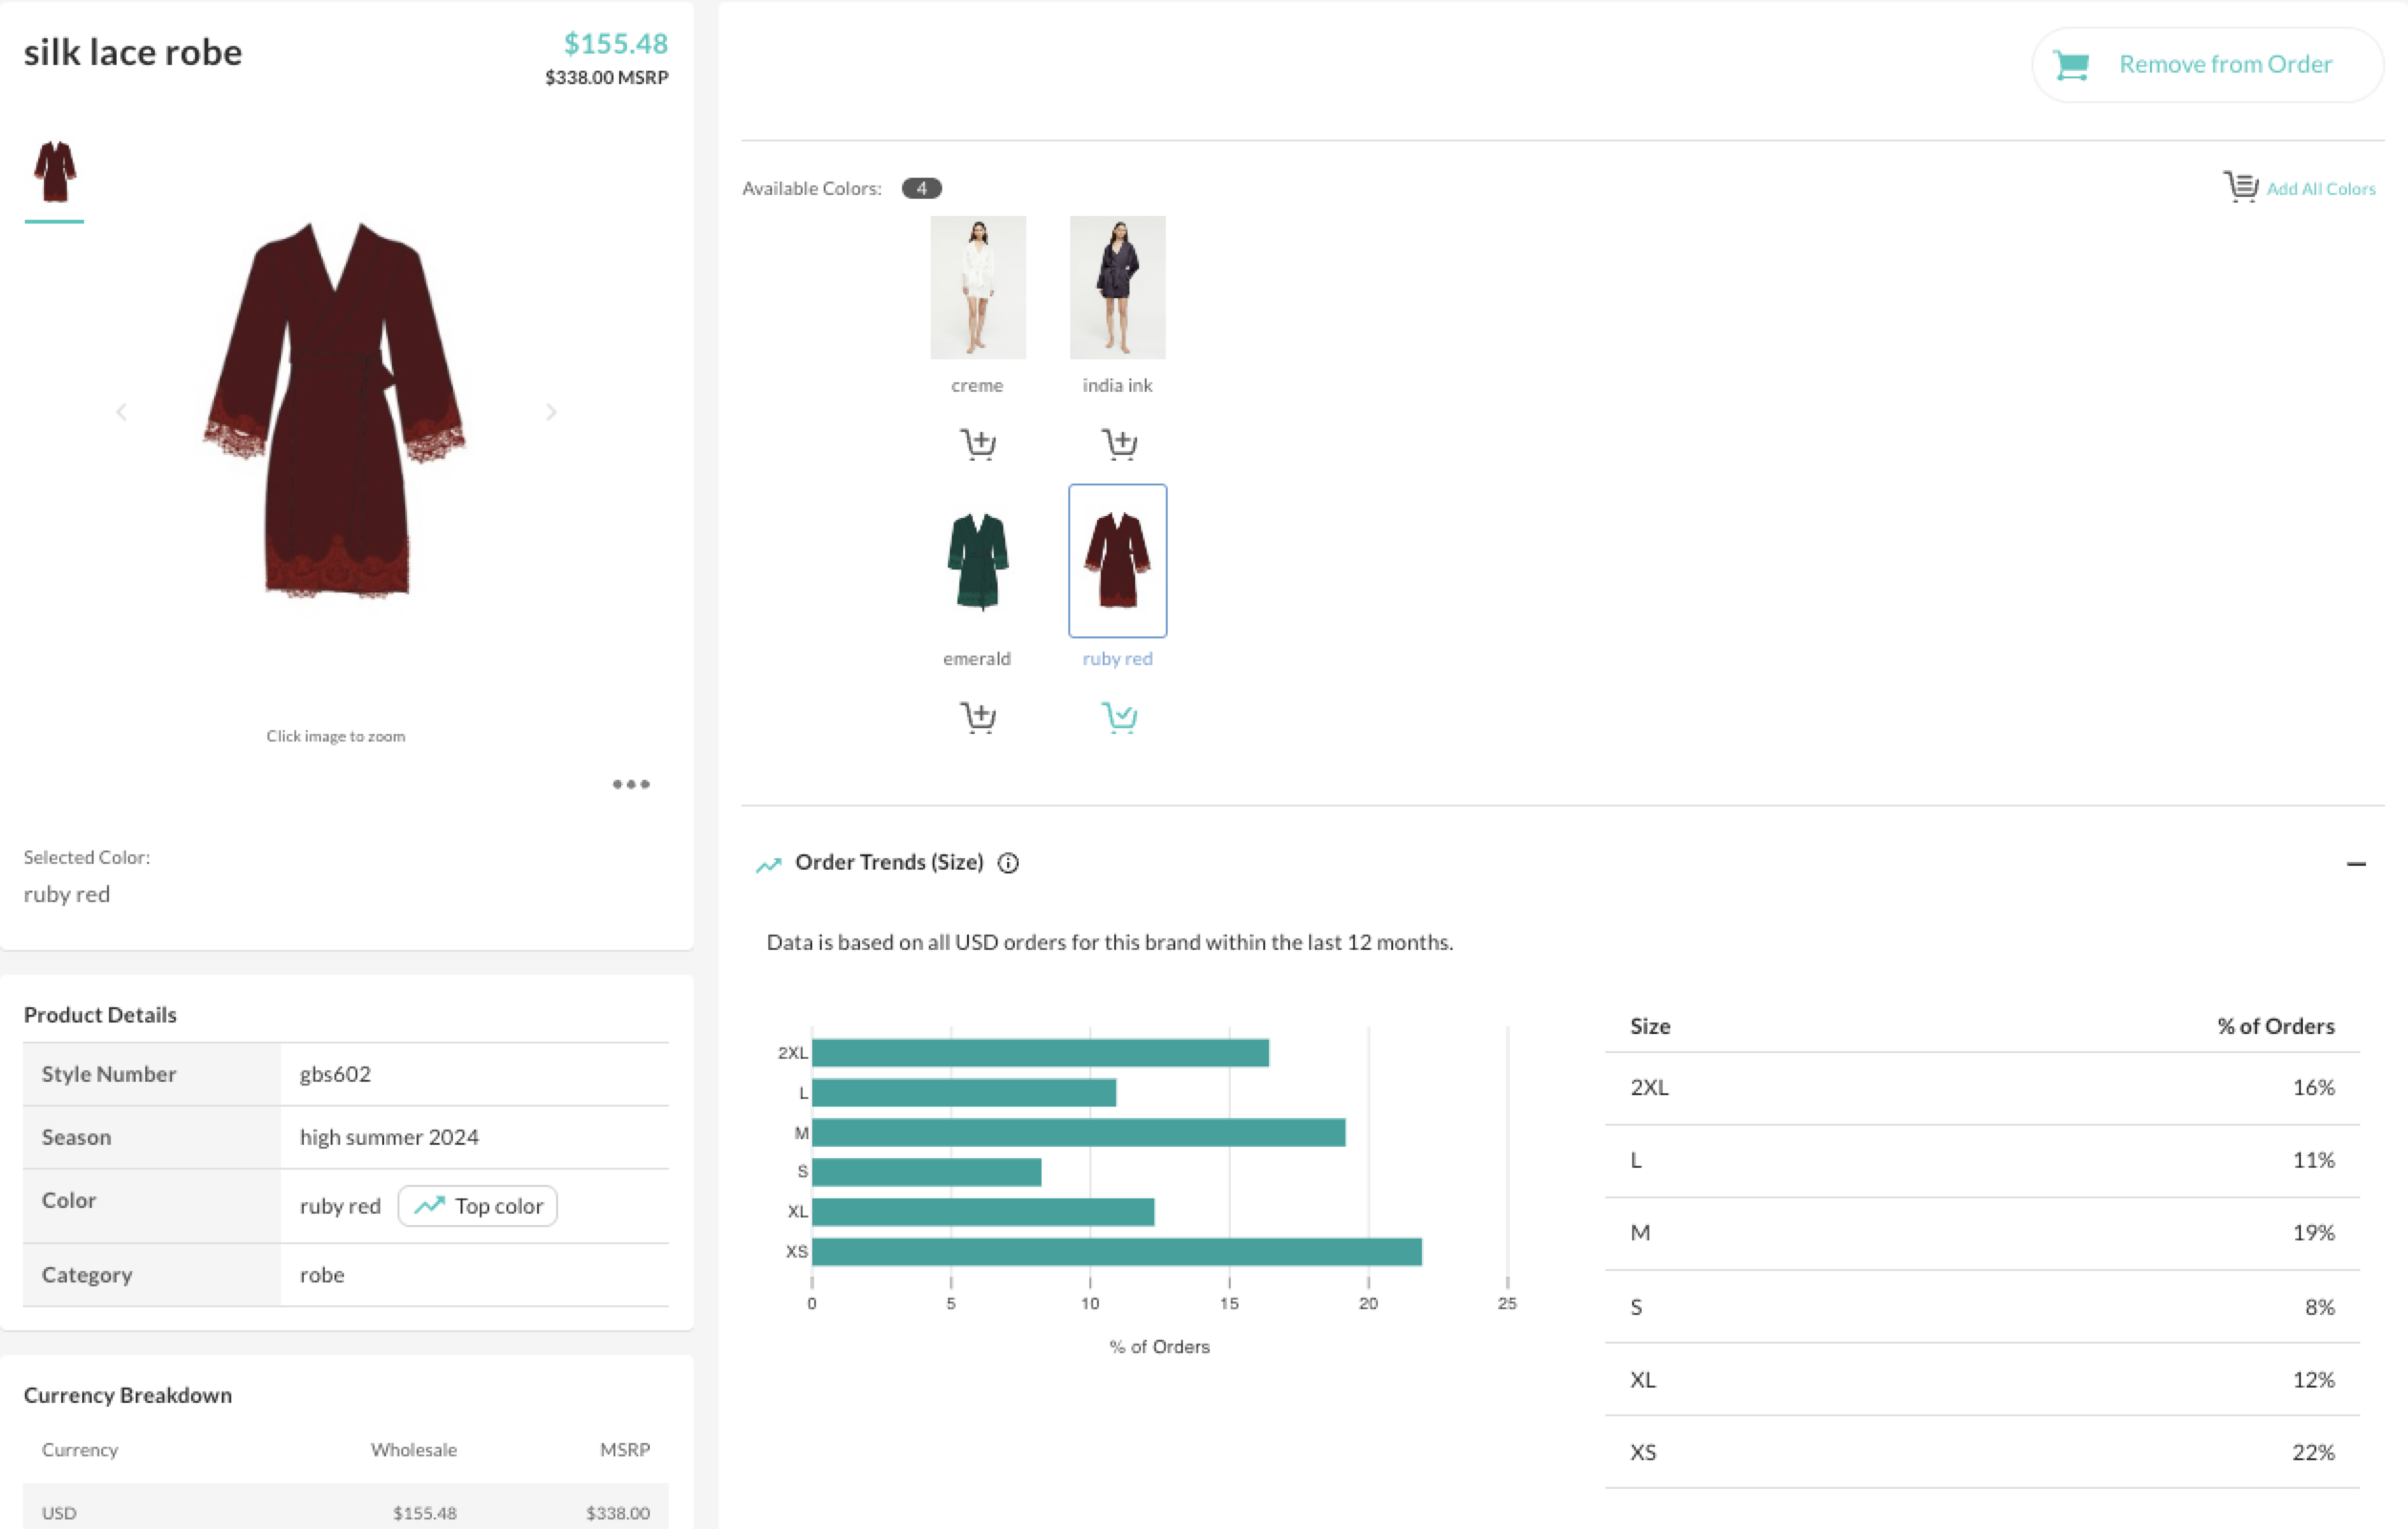Click the next image arrow

point(551,411)
